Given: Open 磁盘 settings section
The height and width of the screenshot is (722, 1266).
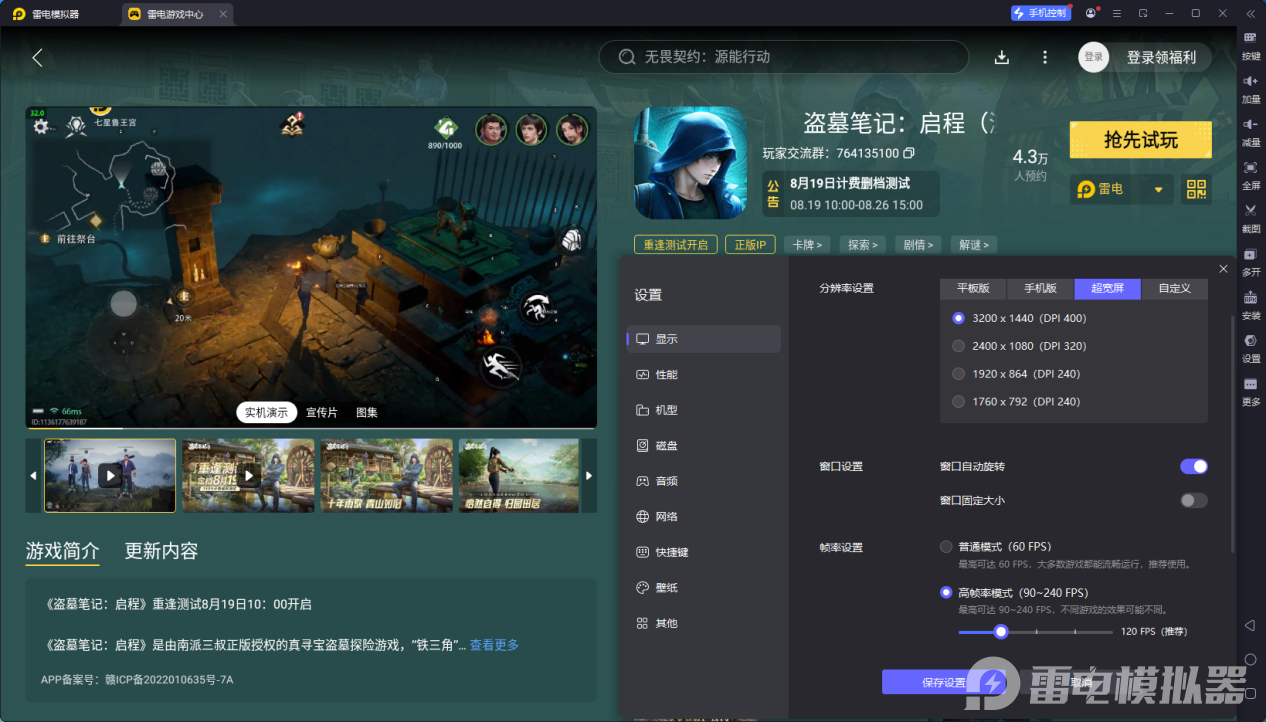Looking at the screenshot, I should [x=703, y=445].
